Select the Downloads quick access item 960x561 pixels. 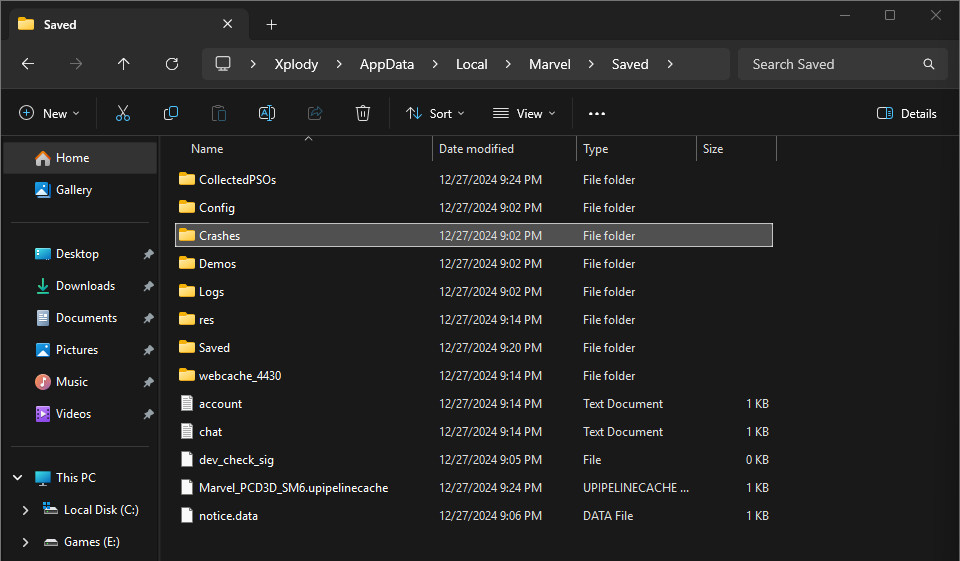pyautogui.click(x=85, y=286)
